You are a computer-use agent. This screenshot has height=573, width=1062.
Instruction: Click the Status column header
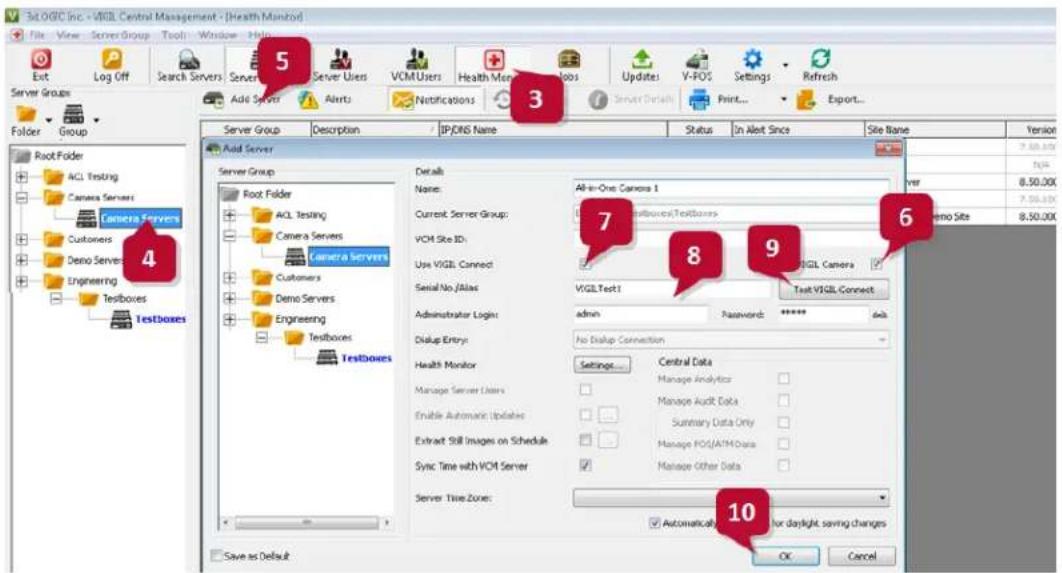(x=699, y=129)
